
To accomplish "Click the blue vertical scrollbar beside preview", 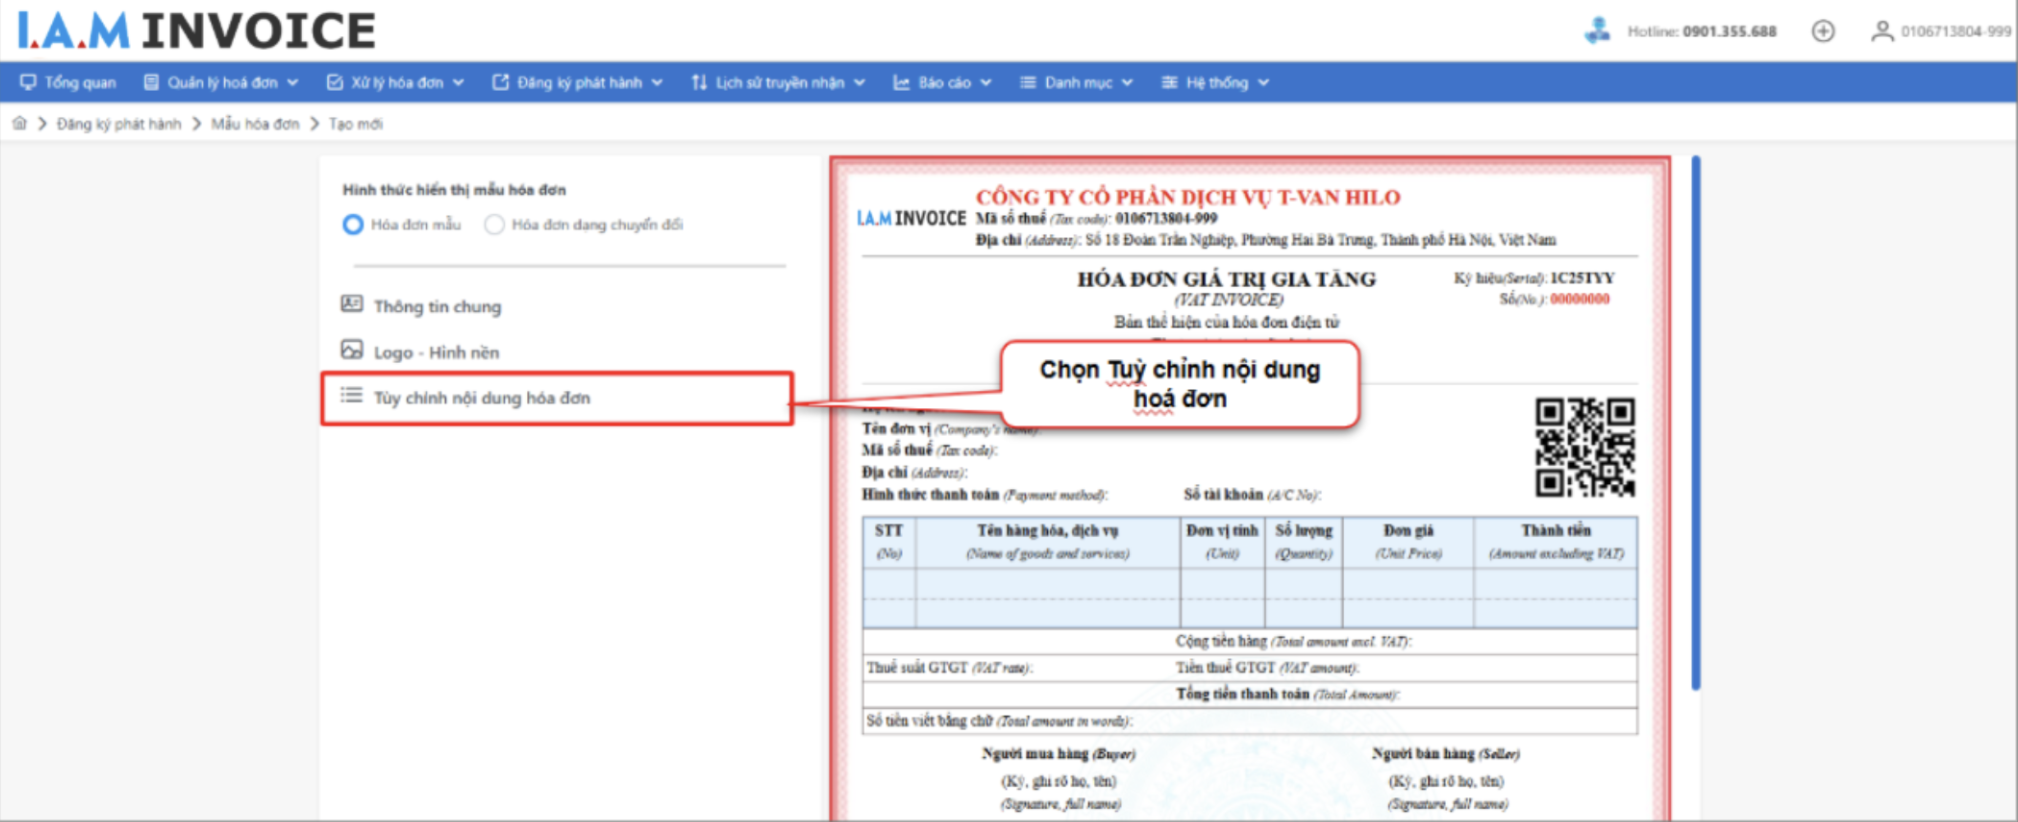I will tap(1696, 420).
